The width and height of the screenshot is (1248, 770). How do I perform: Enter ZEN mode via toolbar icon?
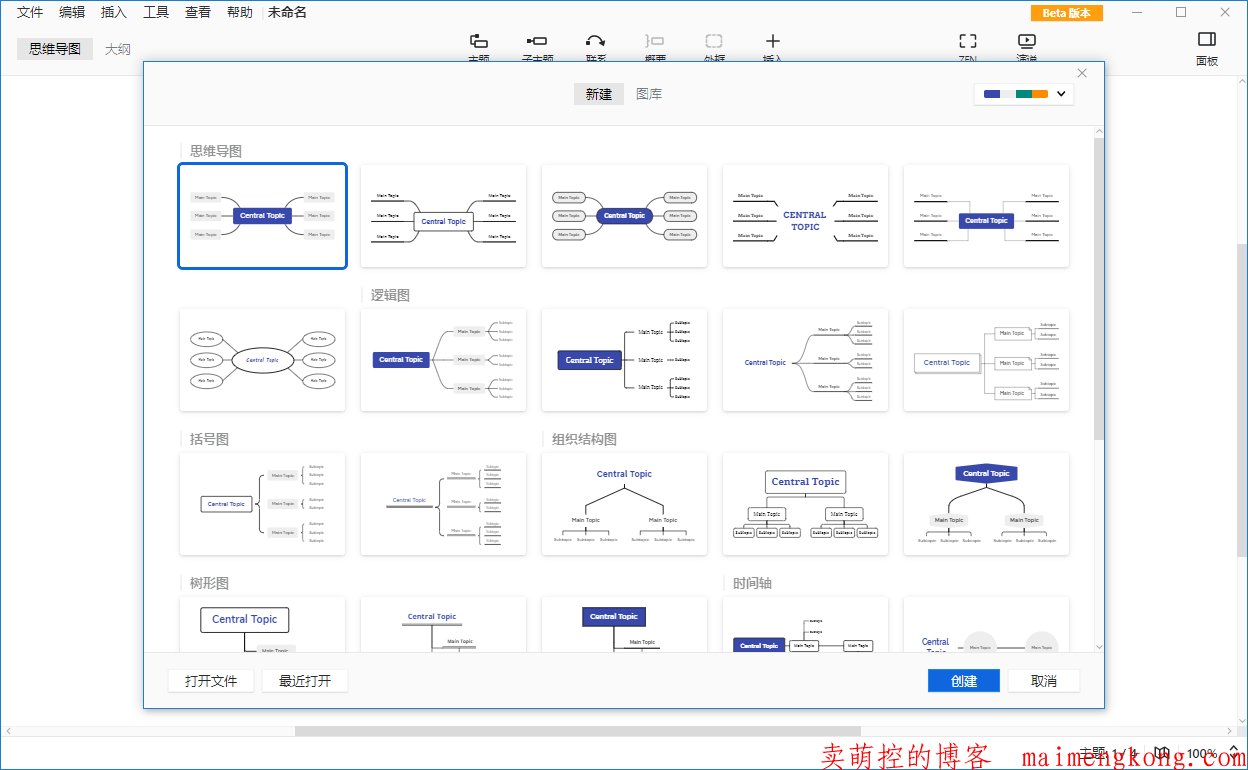tap(967, 42)
